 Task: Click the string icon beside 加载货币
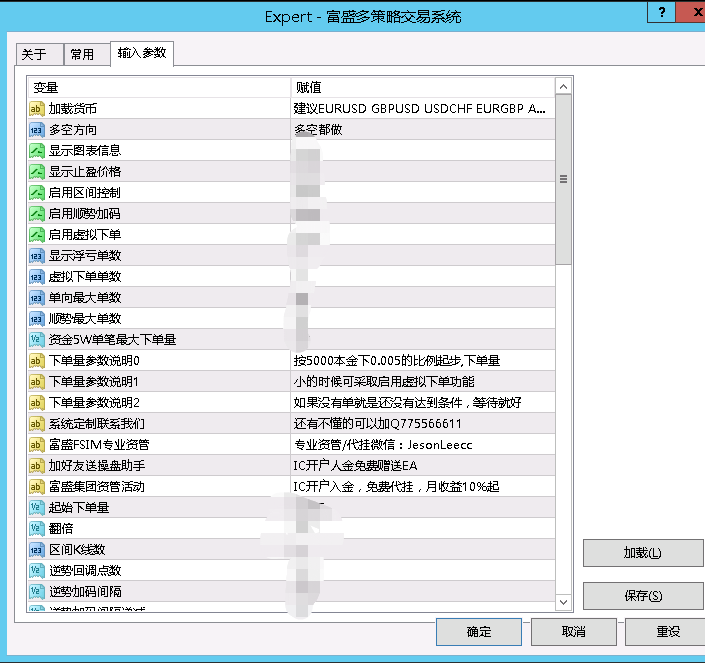click(37, 109)
